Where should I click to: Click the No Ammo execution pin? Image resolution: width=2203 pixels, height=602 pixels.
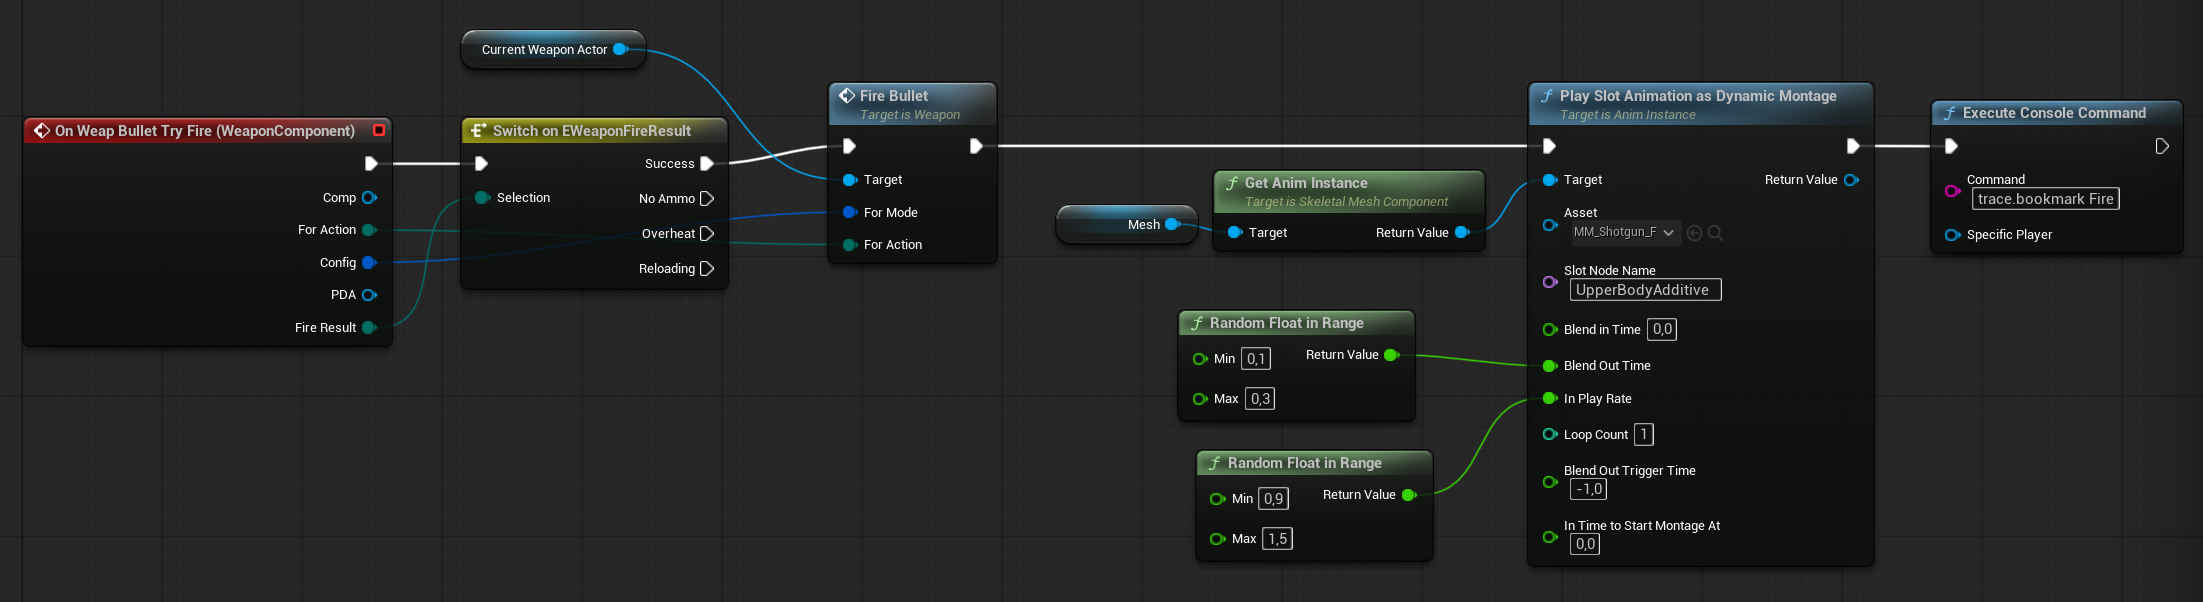(x=707, y=199)
